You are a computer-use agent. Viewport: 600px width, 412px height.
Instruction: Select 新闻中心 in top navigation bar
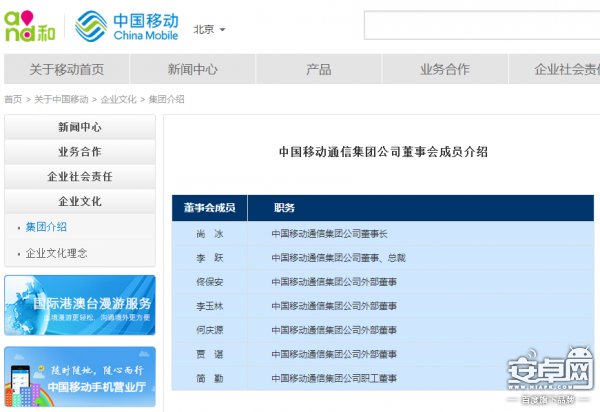click(192, 69)
